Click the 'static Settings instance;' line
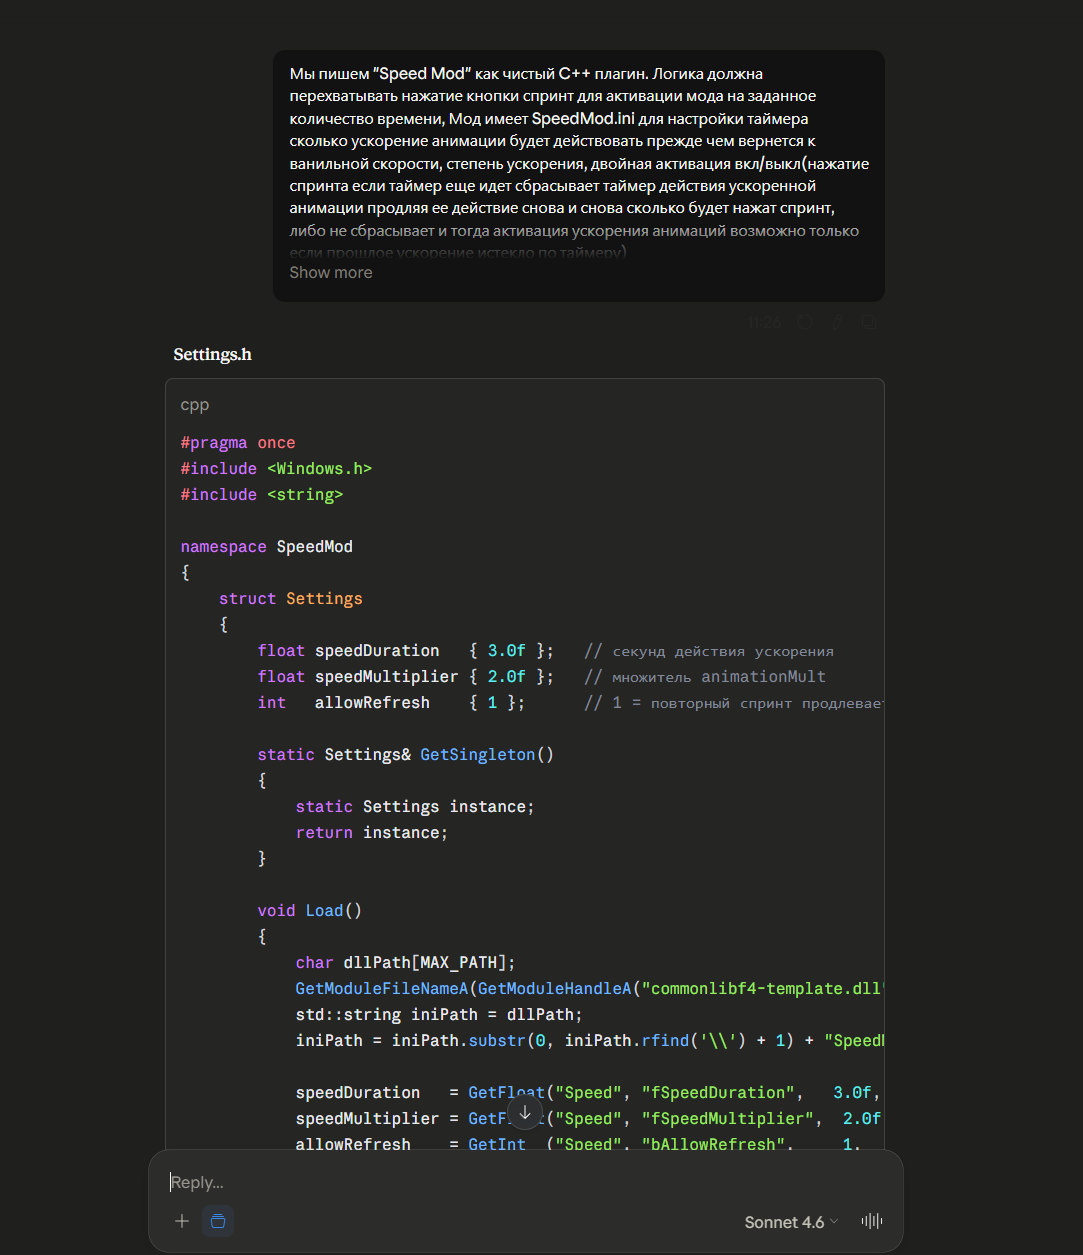1083x1255 pixels. pyautogui.click(x=415, y=807)
